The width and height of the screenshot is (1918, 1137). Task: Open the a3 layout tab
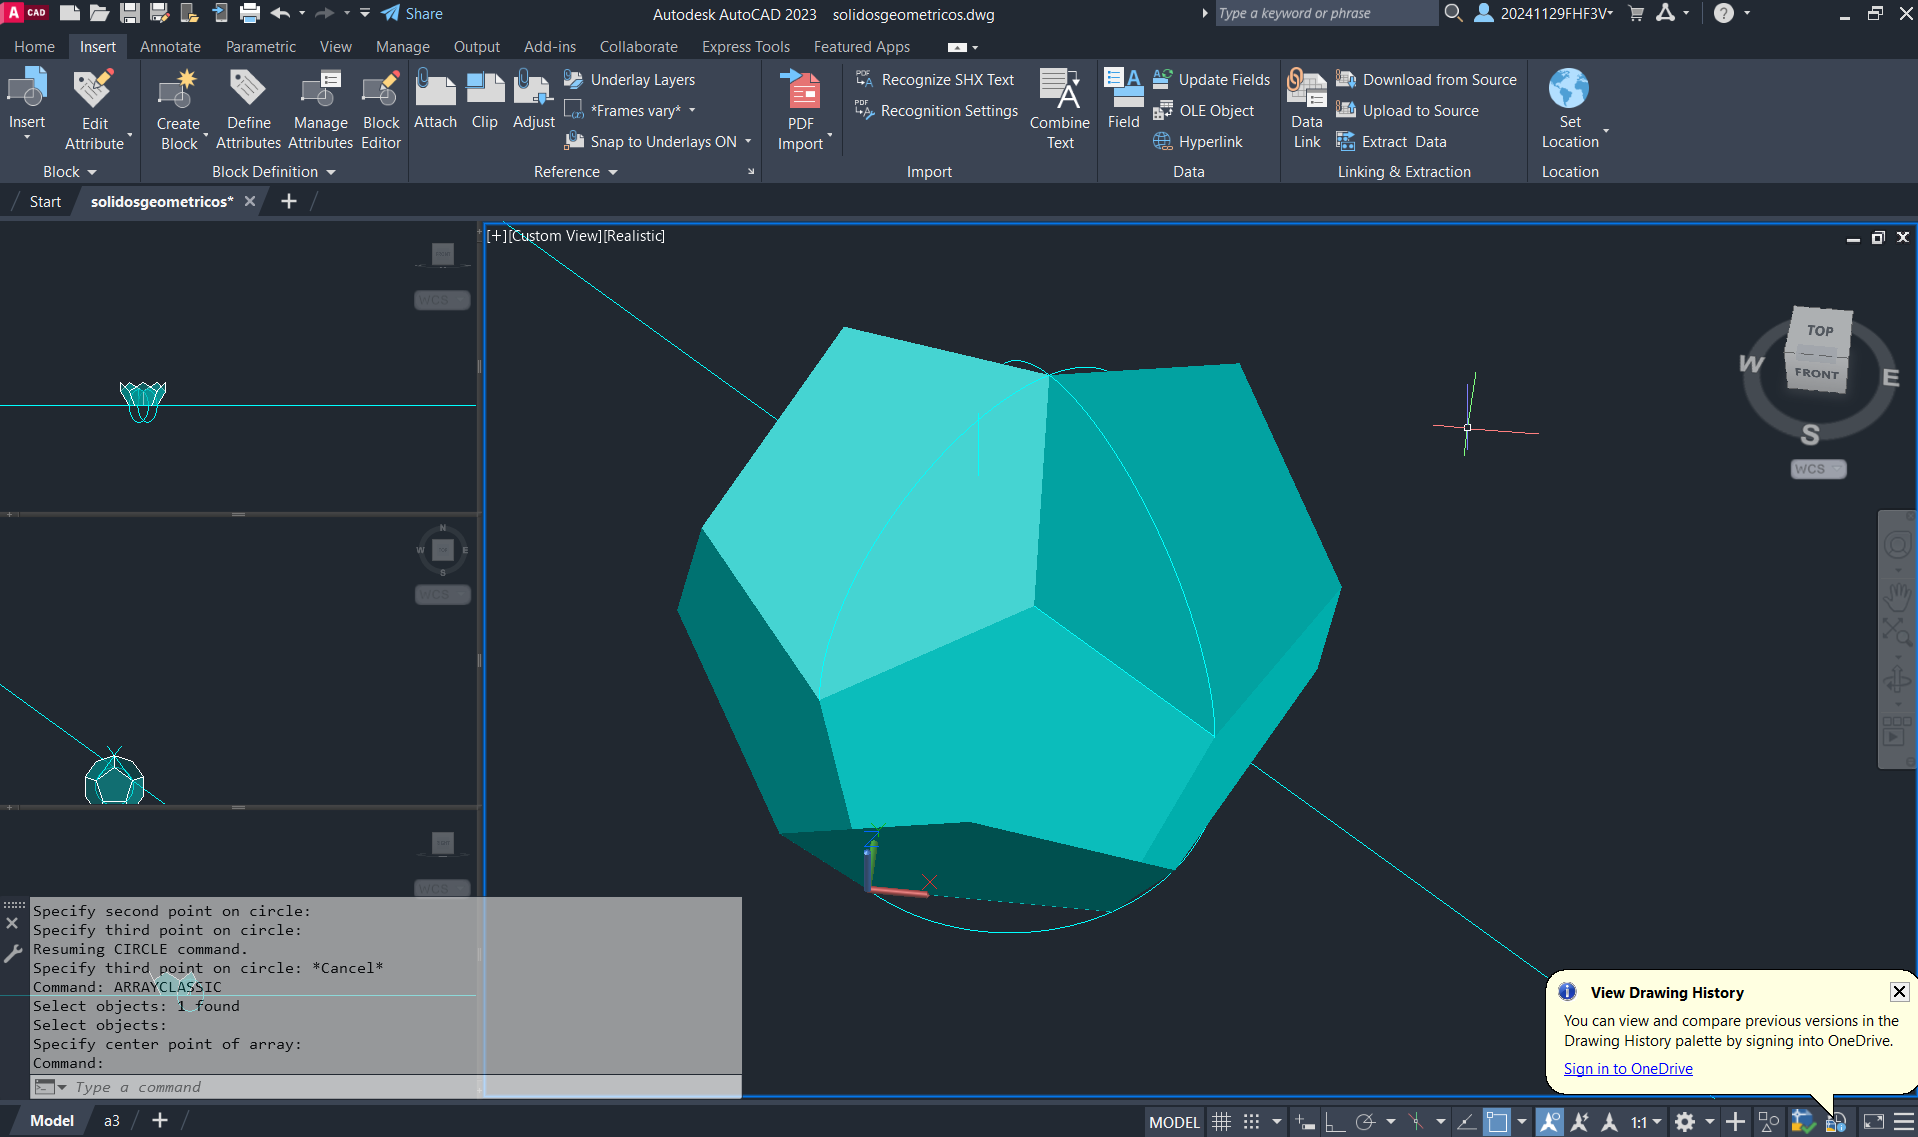pyautogui.click(x=112, y=1121)
